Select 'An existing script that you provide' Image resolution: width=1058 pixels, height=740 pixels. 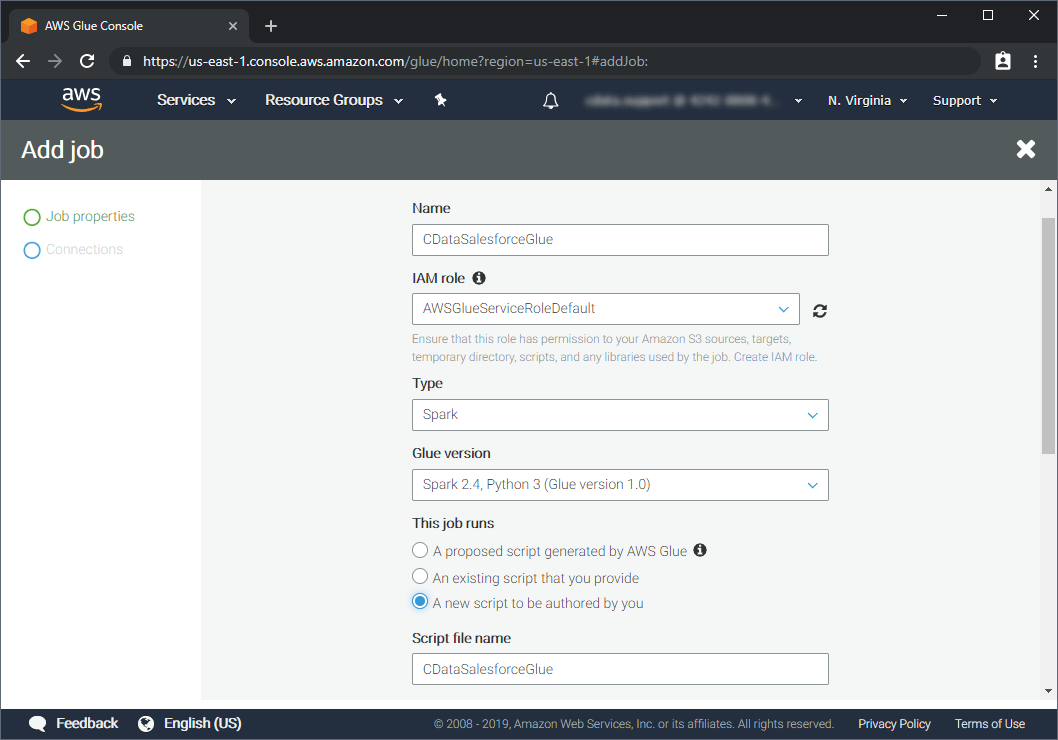click(x=420, y=577)
